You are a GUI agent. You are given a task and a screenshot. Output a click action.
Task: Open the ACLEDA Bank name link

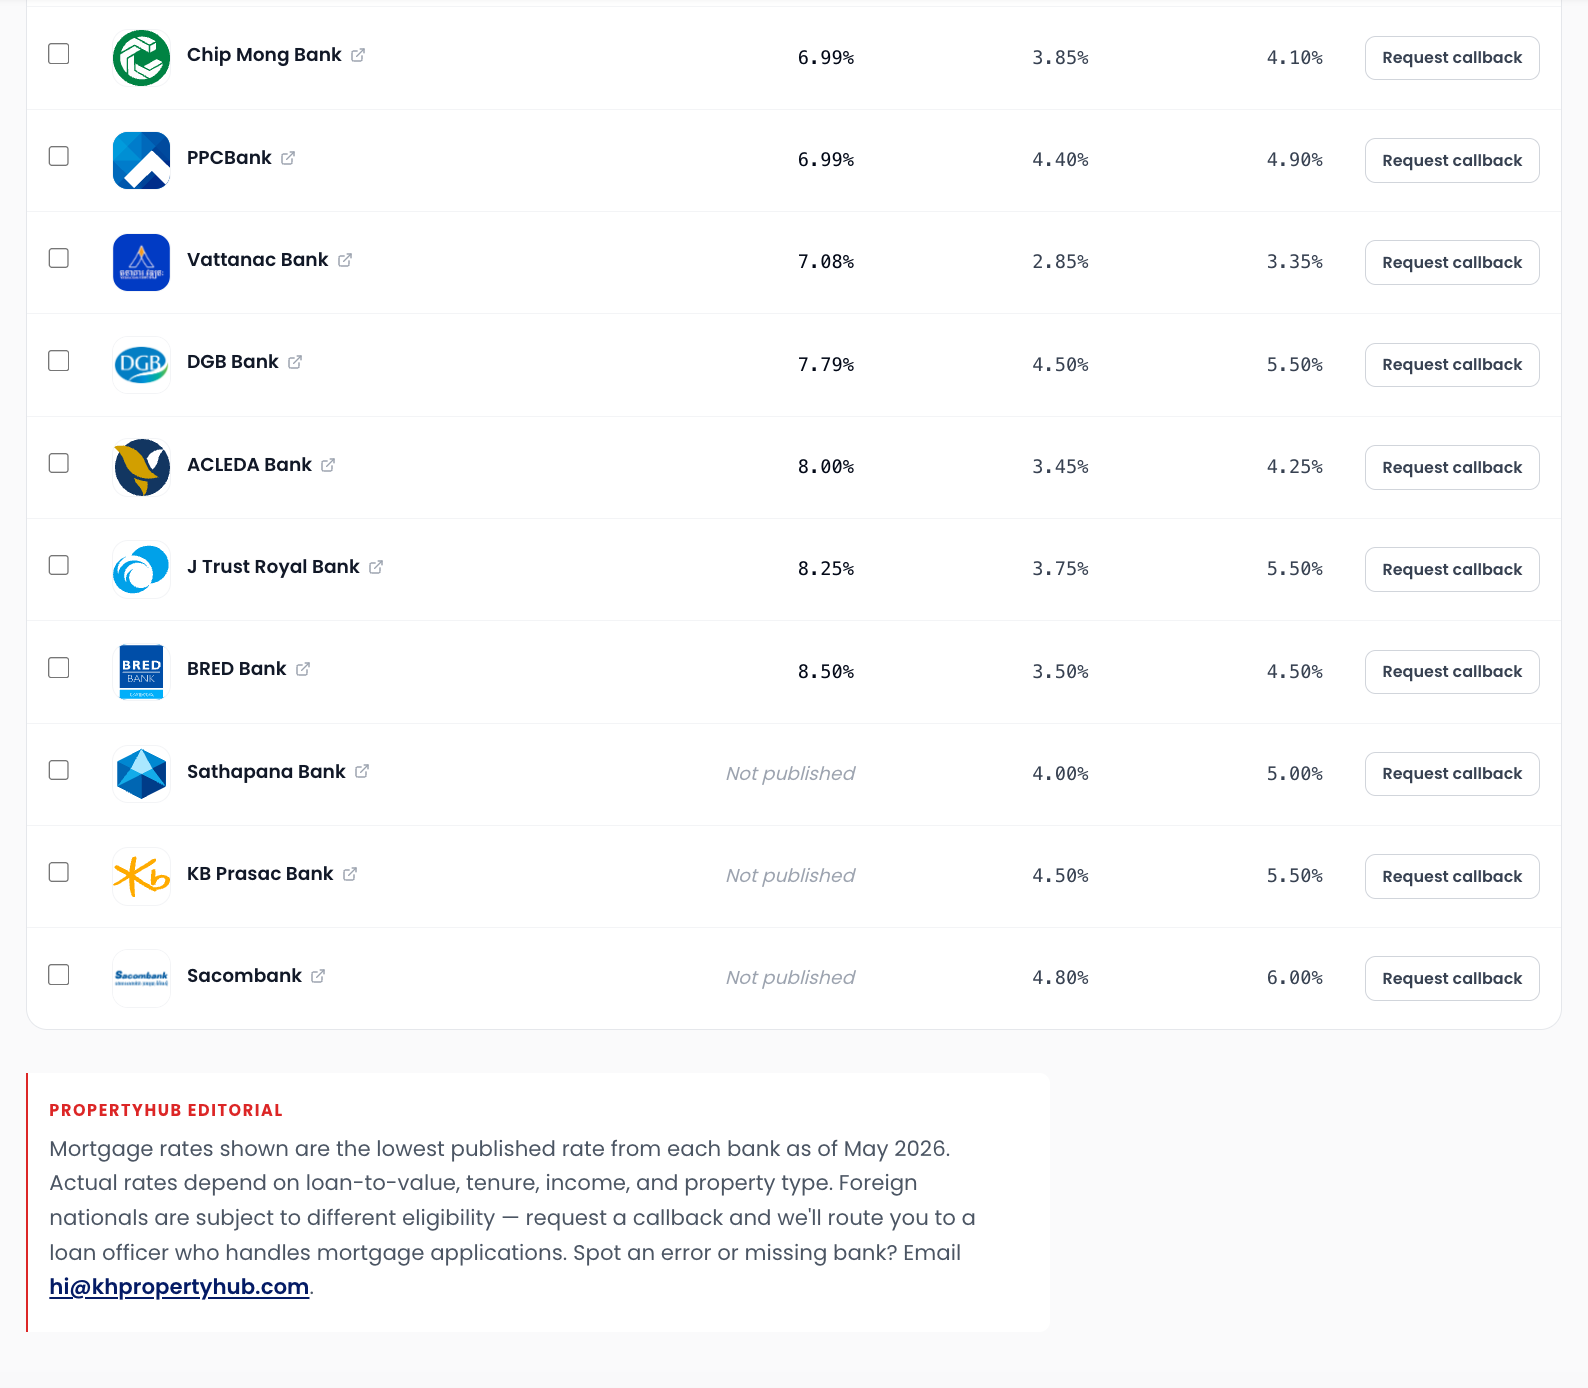click(x=249, y=465)
